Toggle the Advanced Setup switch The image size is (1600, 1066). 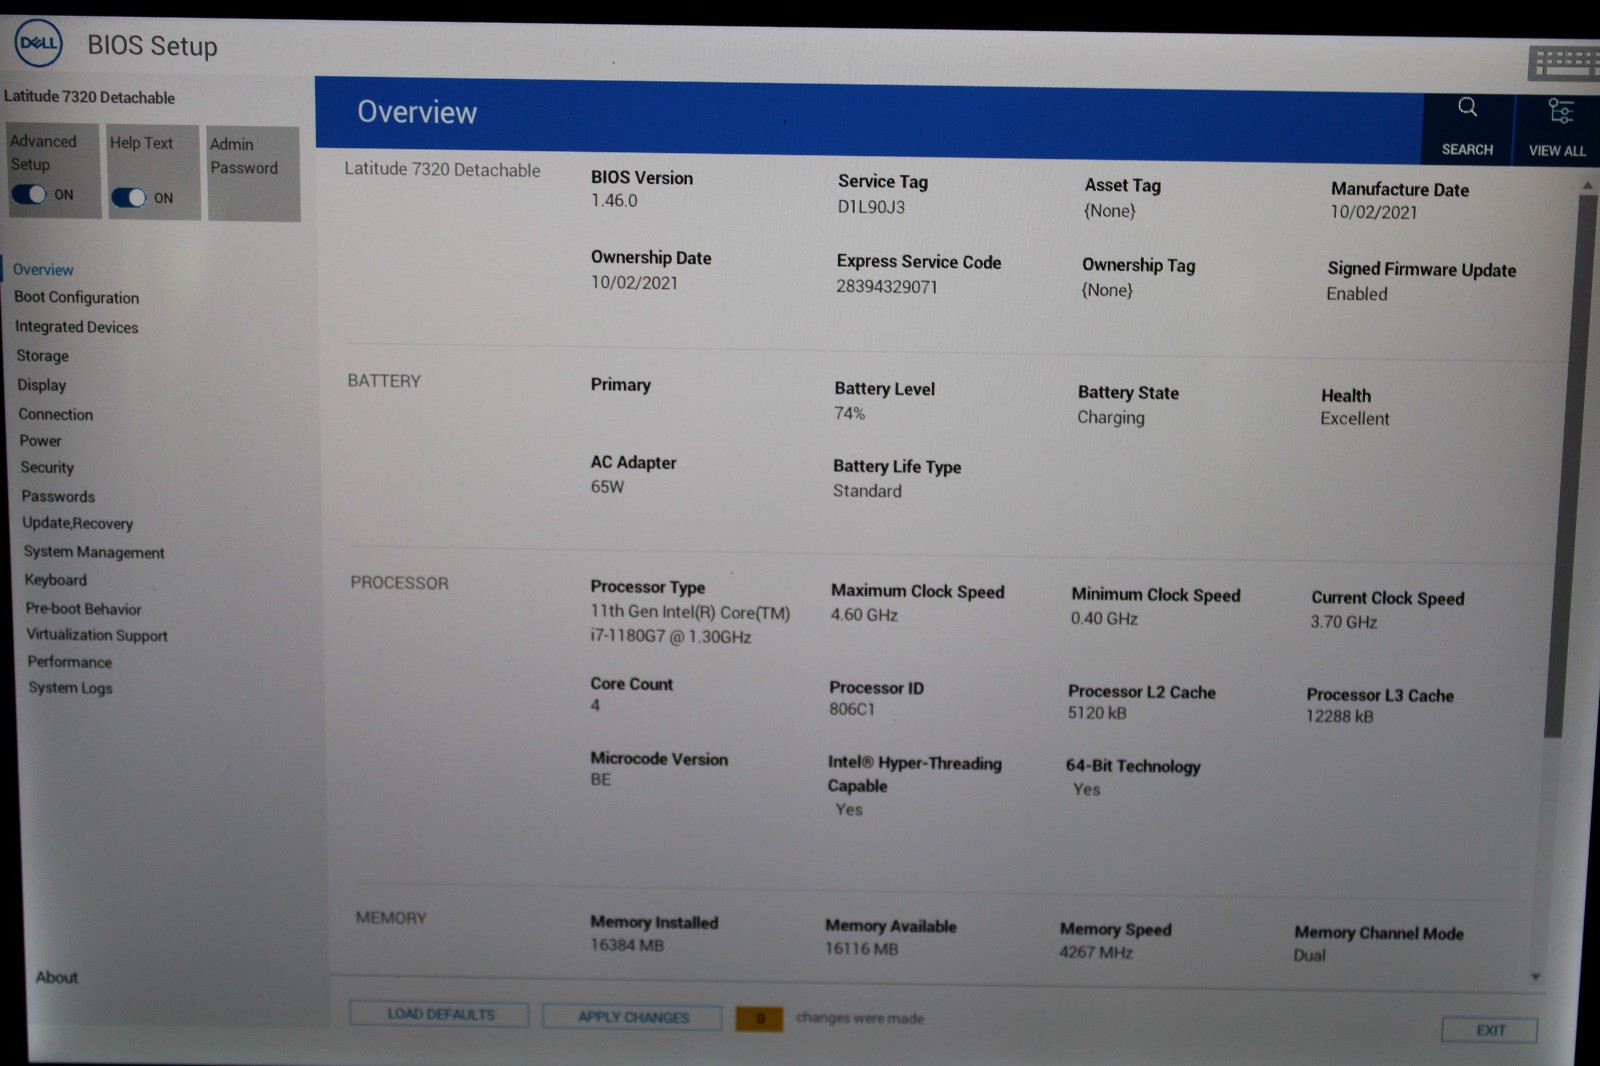click(30, 194)
